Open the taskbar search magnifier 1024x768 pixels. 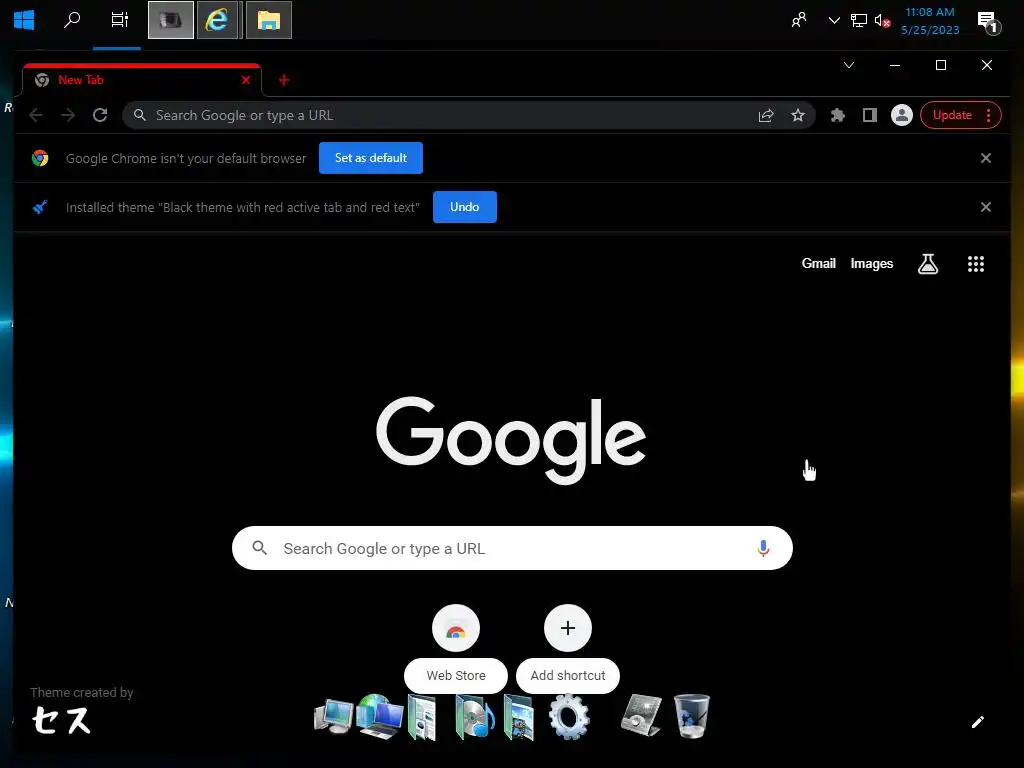tap(72, 20)
